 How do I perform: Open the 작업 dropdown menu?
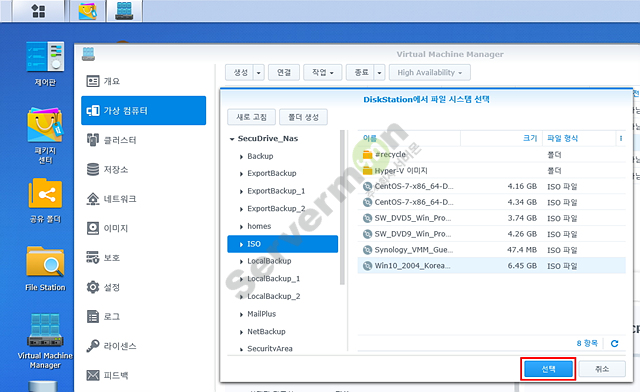(x=322, y=73)
